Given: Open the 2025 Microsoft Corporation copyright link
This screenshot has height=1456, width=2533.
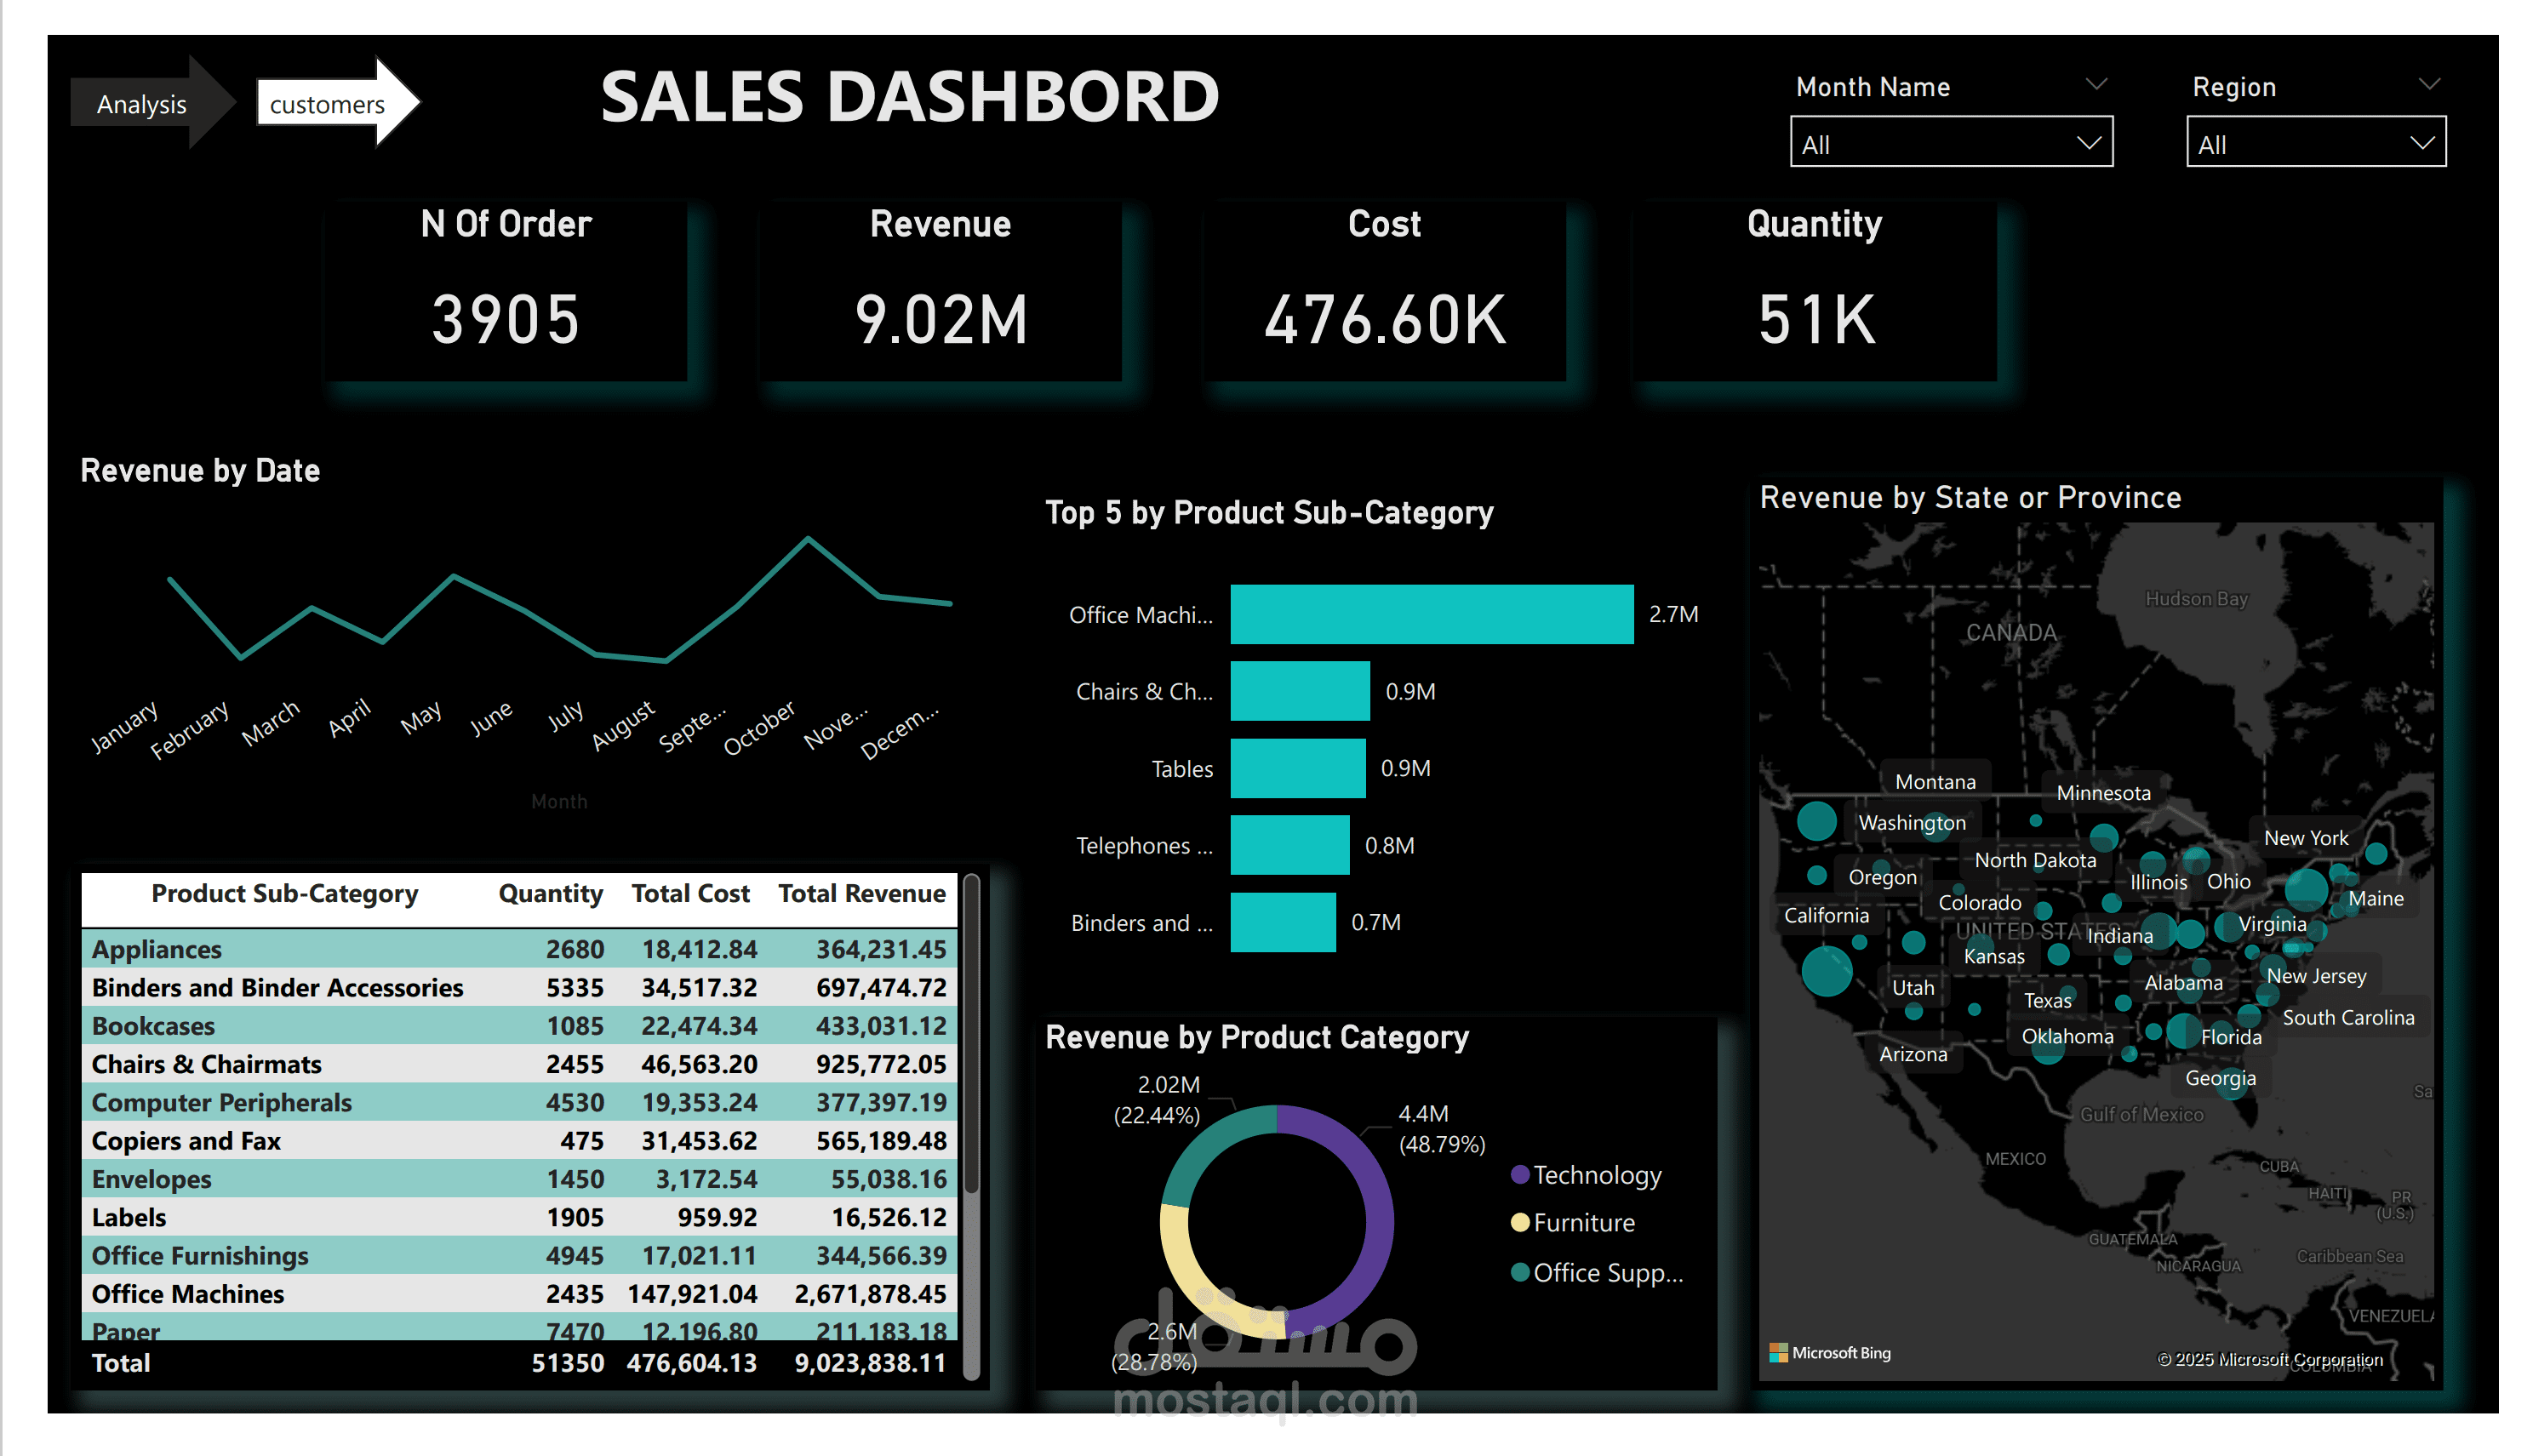Looking at the screenshot, I should click(2269, 1359).
